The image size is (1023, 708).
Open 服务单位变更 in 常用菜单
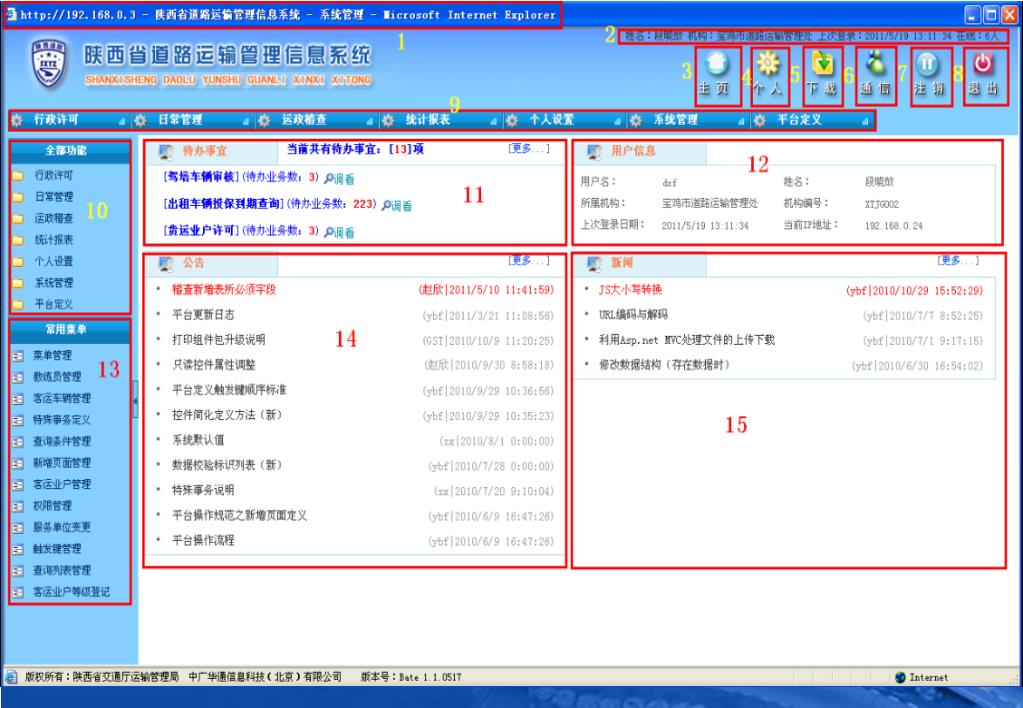coord(62,528)
